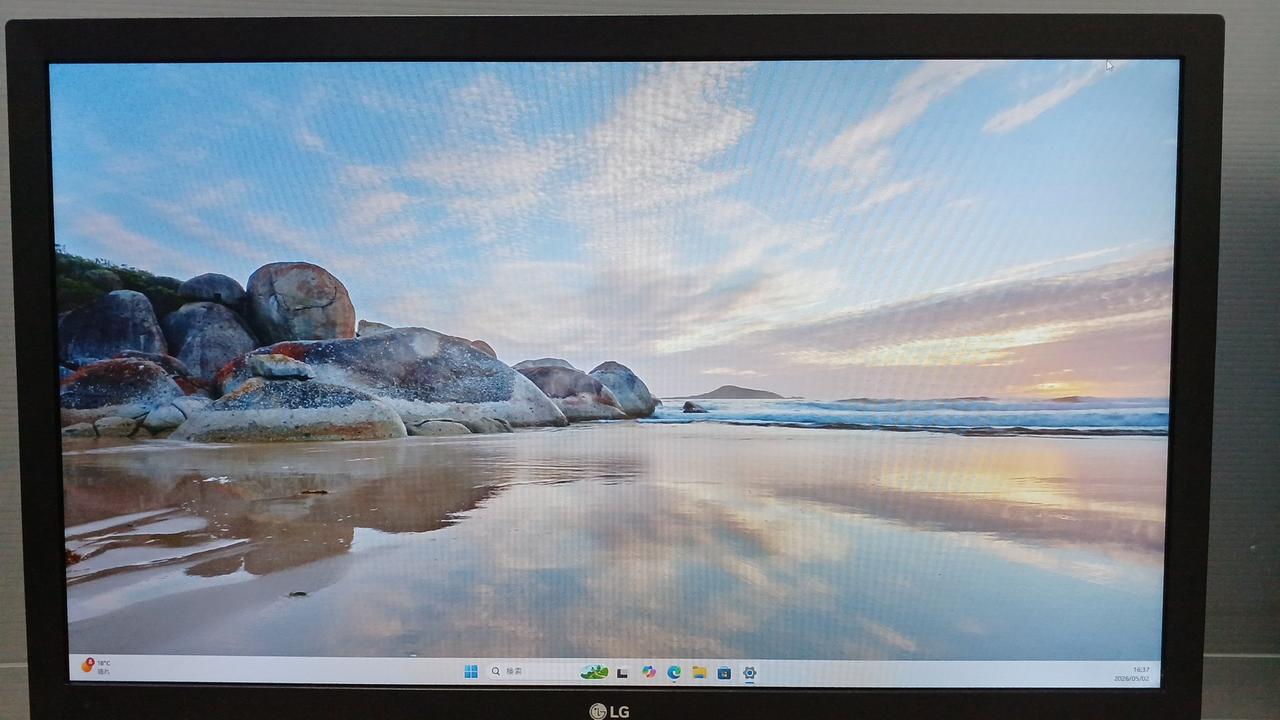Click an empty area of the taskbar
Viewport: 1280px width, 720px height.
300,670
